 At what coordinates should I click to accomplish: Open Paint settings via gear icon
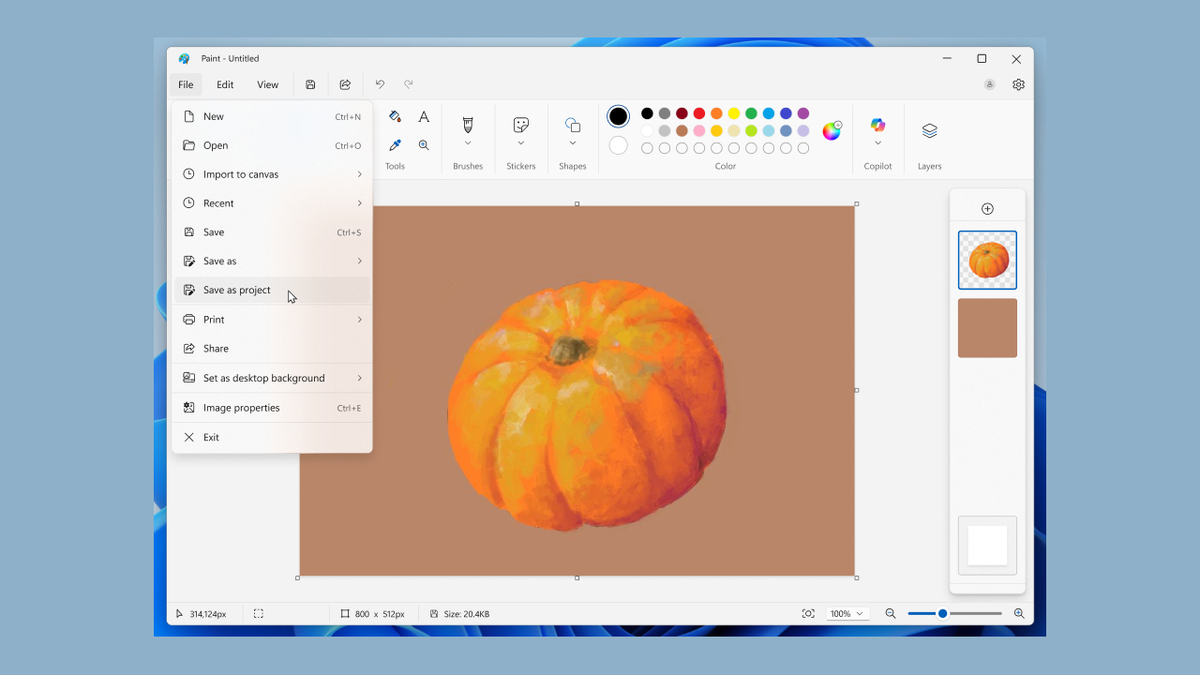click(1018, 85)
